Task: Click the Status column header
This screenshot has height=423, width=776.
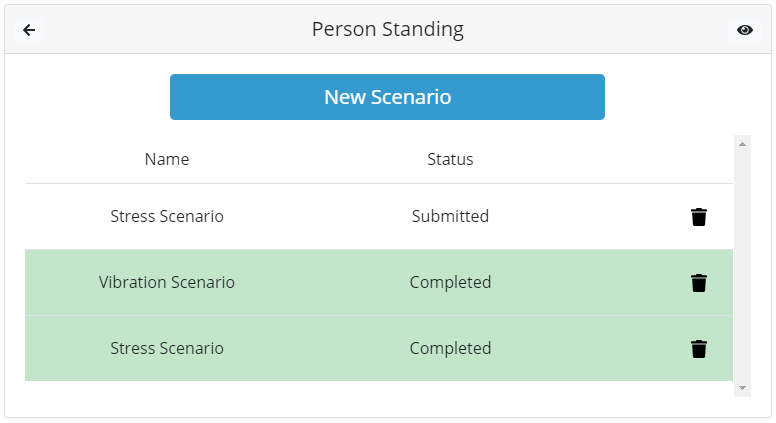Action: pos(450,159)
